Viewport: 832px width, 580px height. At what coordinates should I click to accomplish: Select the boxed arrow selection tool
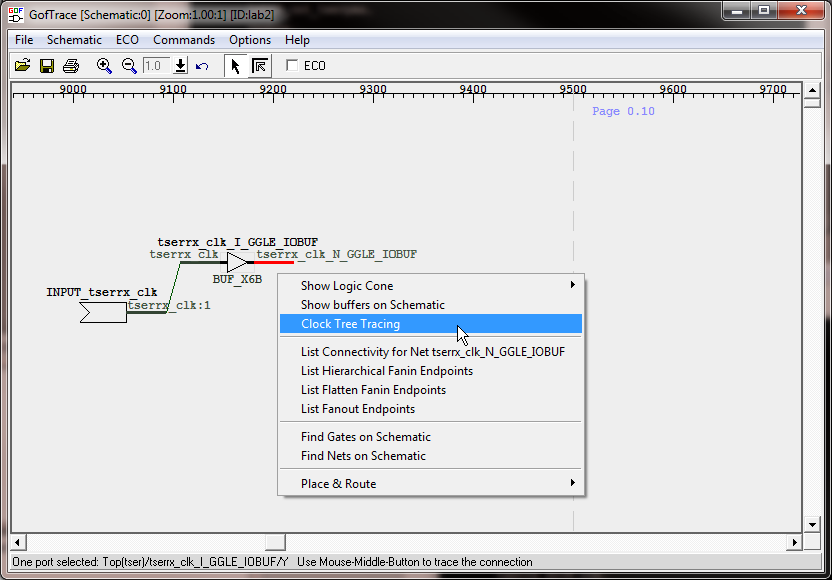260,66
